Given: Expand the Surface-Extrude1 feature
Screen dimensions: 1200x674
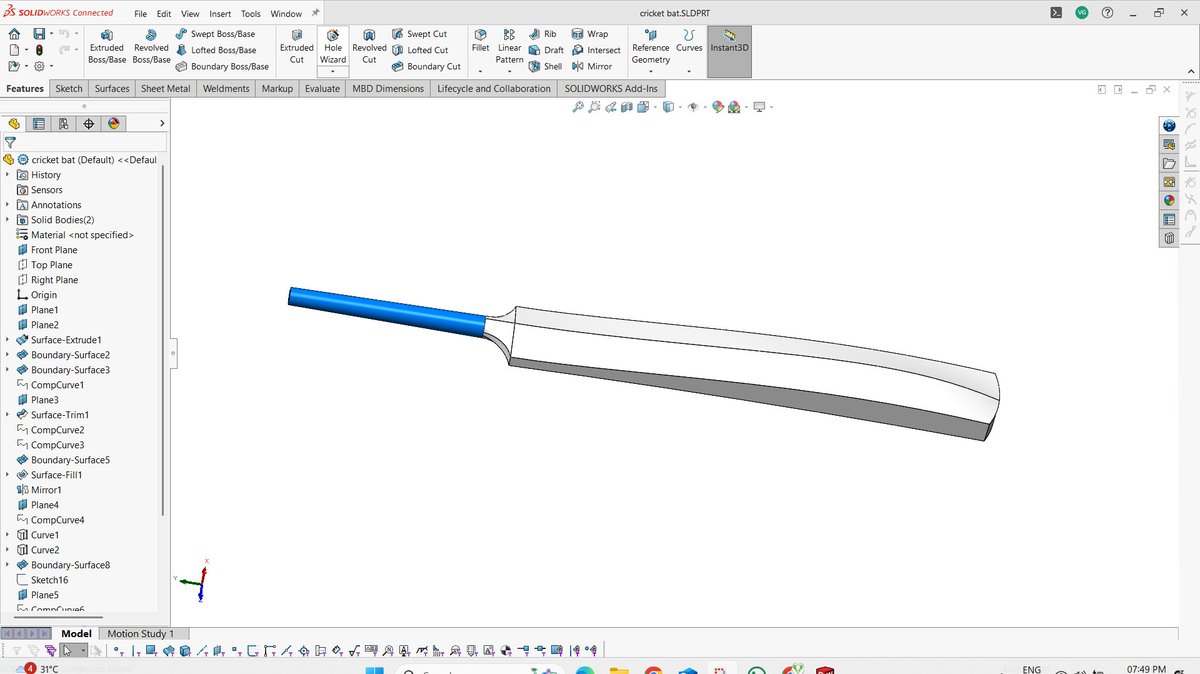Looking at the screenshot, I should point(8,340).
